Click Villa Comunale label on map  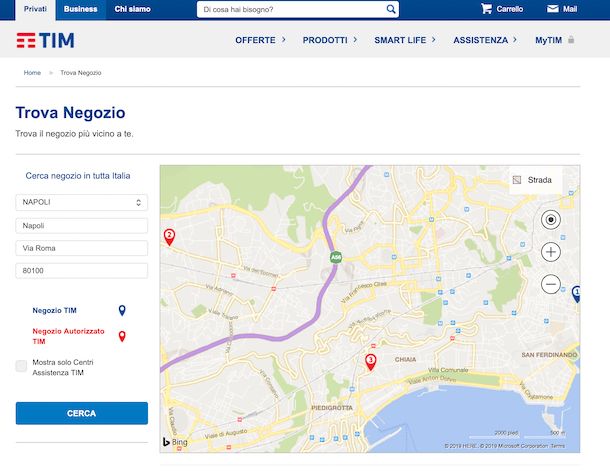coord(448,370)
